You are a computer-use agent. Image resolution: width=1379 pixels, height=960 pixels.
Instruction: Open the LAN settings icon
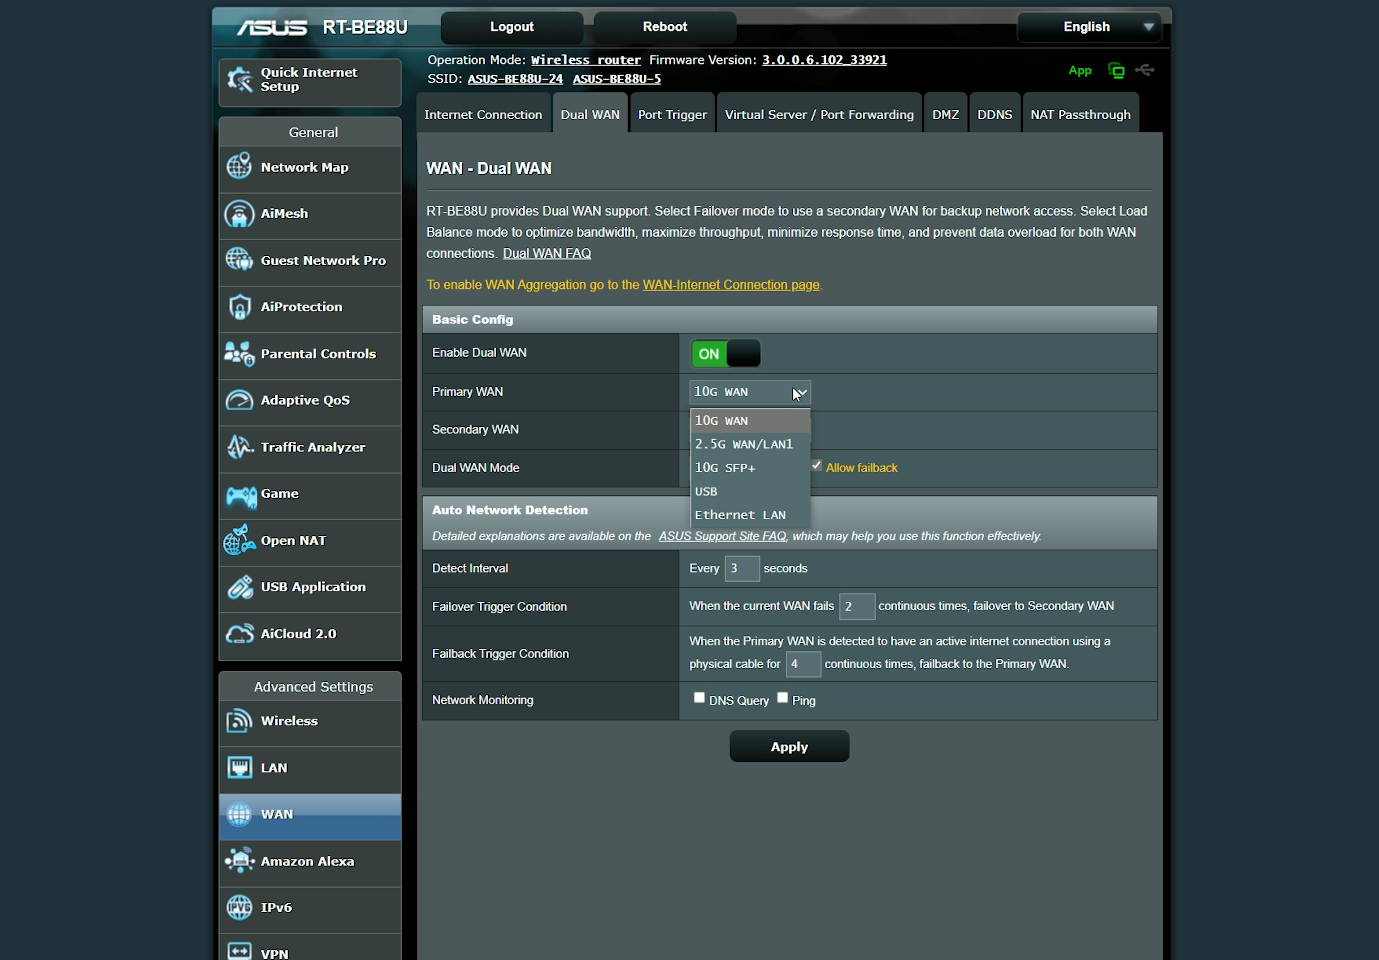[239, 767]
